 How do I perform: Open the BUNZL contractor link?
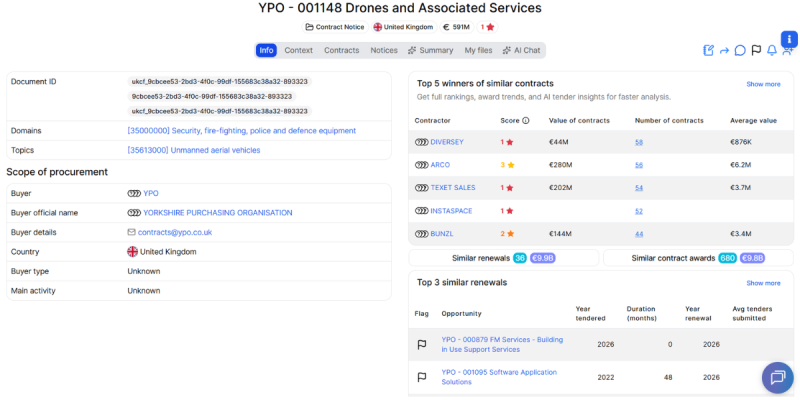pyautogui.click(x=442, y=234)
